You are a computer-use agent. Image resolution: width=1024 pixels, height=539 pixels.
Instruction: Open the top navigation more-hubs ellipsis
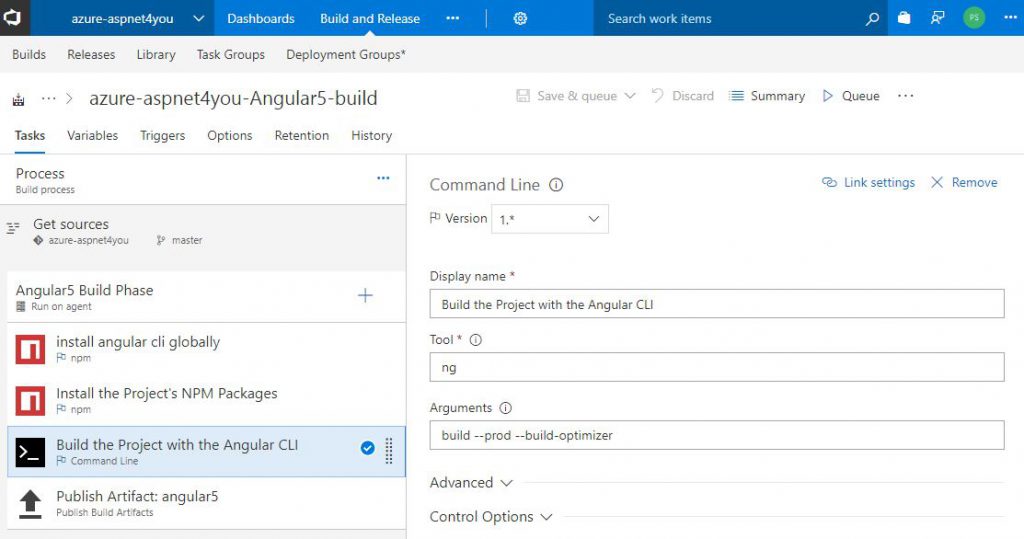(x=453, y=18)
